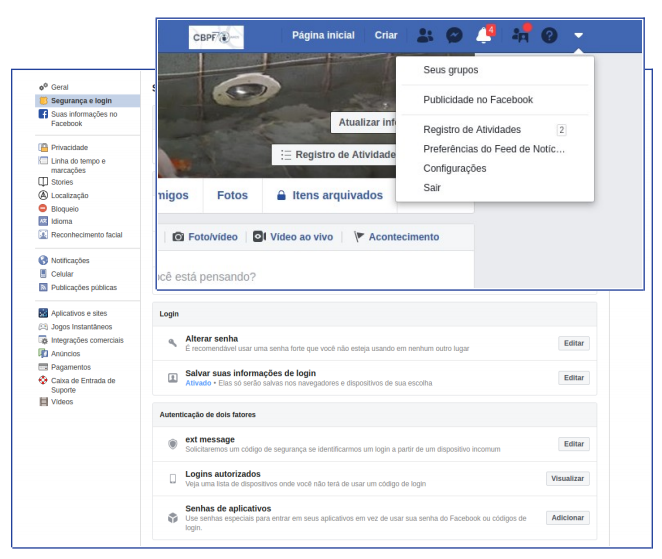
Task: Click Adicionar for Senhas de aplicativos
Action: coord(567,518)
